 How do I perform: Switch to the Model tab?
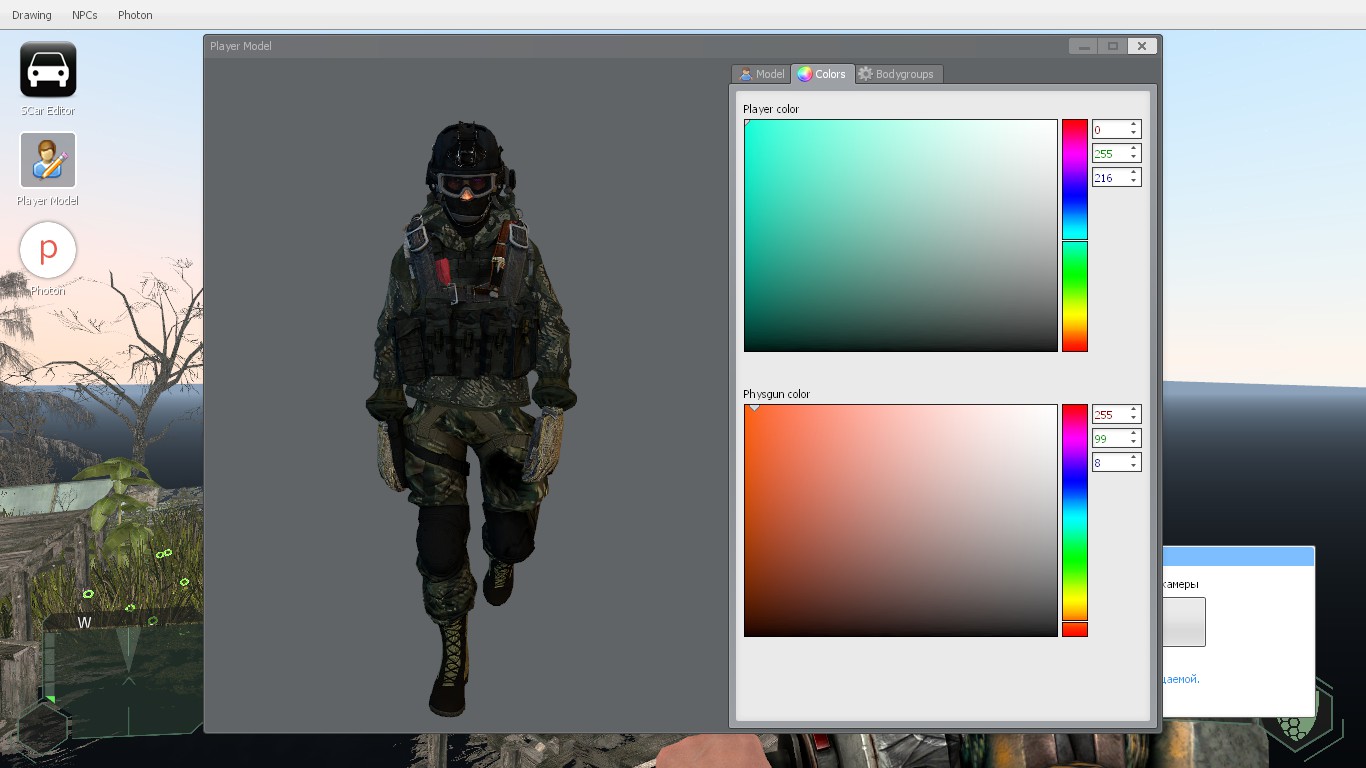pos(761,74)
